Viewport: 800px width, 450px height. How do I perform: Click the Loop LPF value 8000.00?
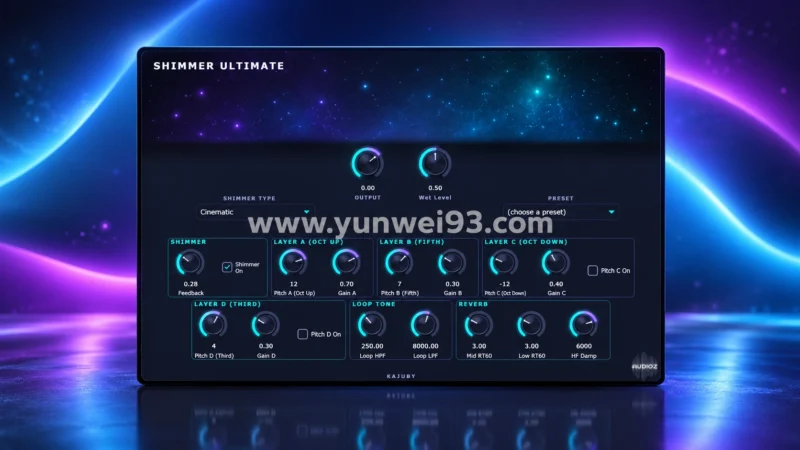pos(426,346)
